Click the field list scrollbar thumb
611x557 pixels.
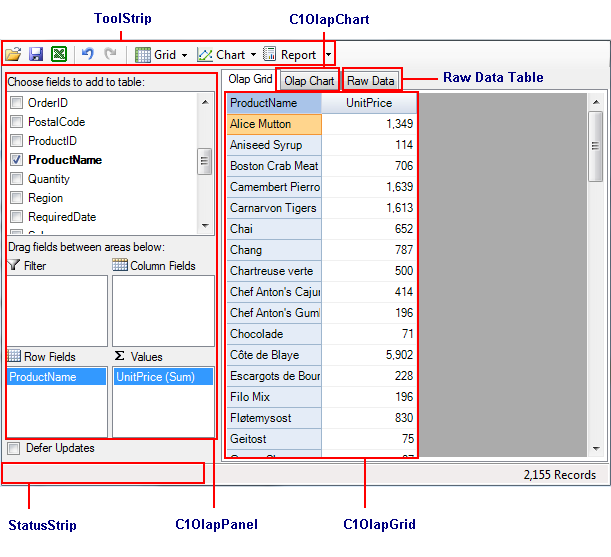(x=204, y=161)
